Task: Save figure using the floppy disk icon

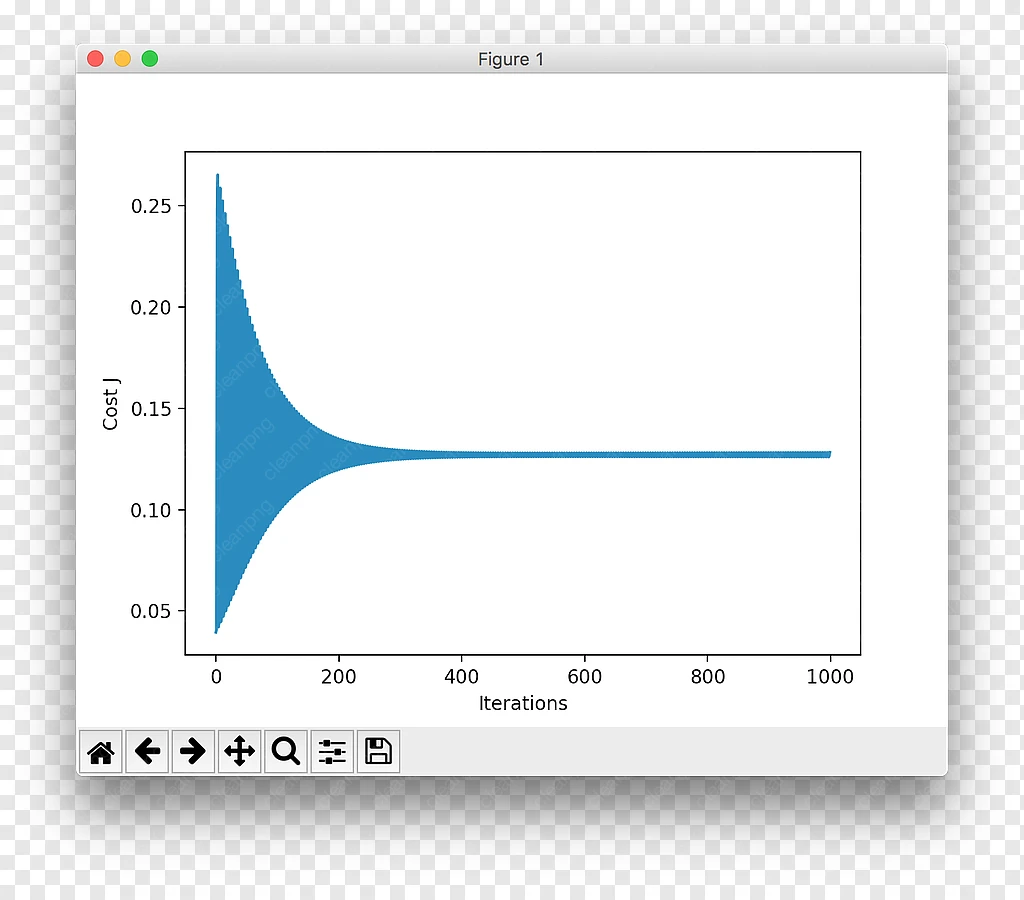Action: (x=378, y=751)
